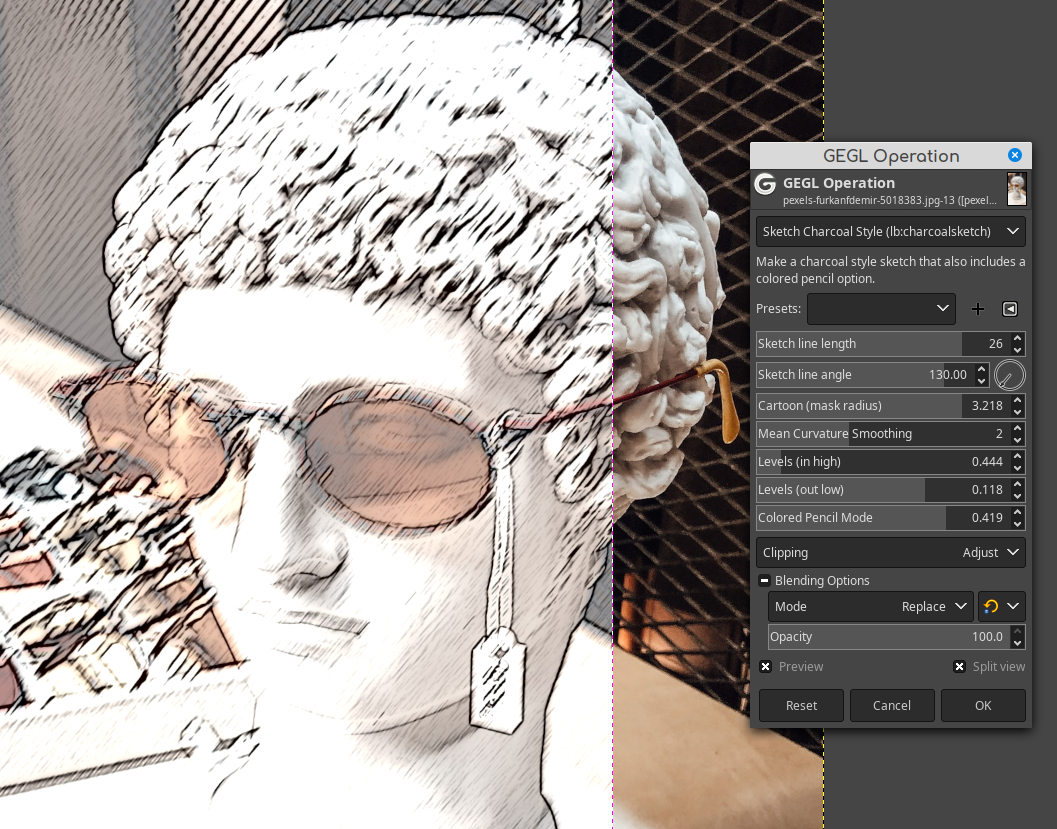Decrease Cartoon mask radius value
This screenshot has height=829, width=1057.
pyautogui.click(x=1018, y=412)
